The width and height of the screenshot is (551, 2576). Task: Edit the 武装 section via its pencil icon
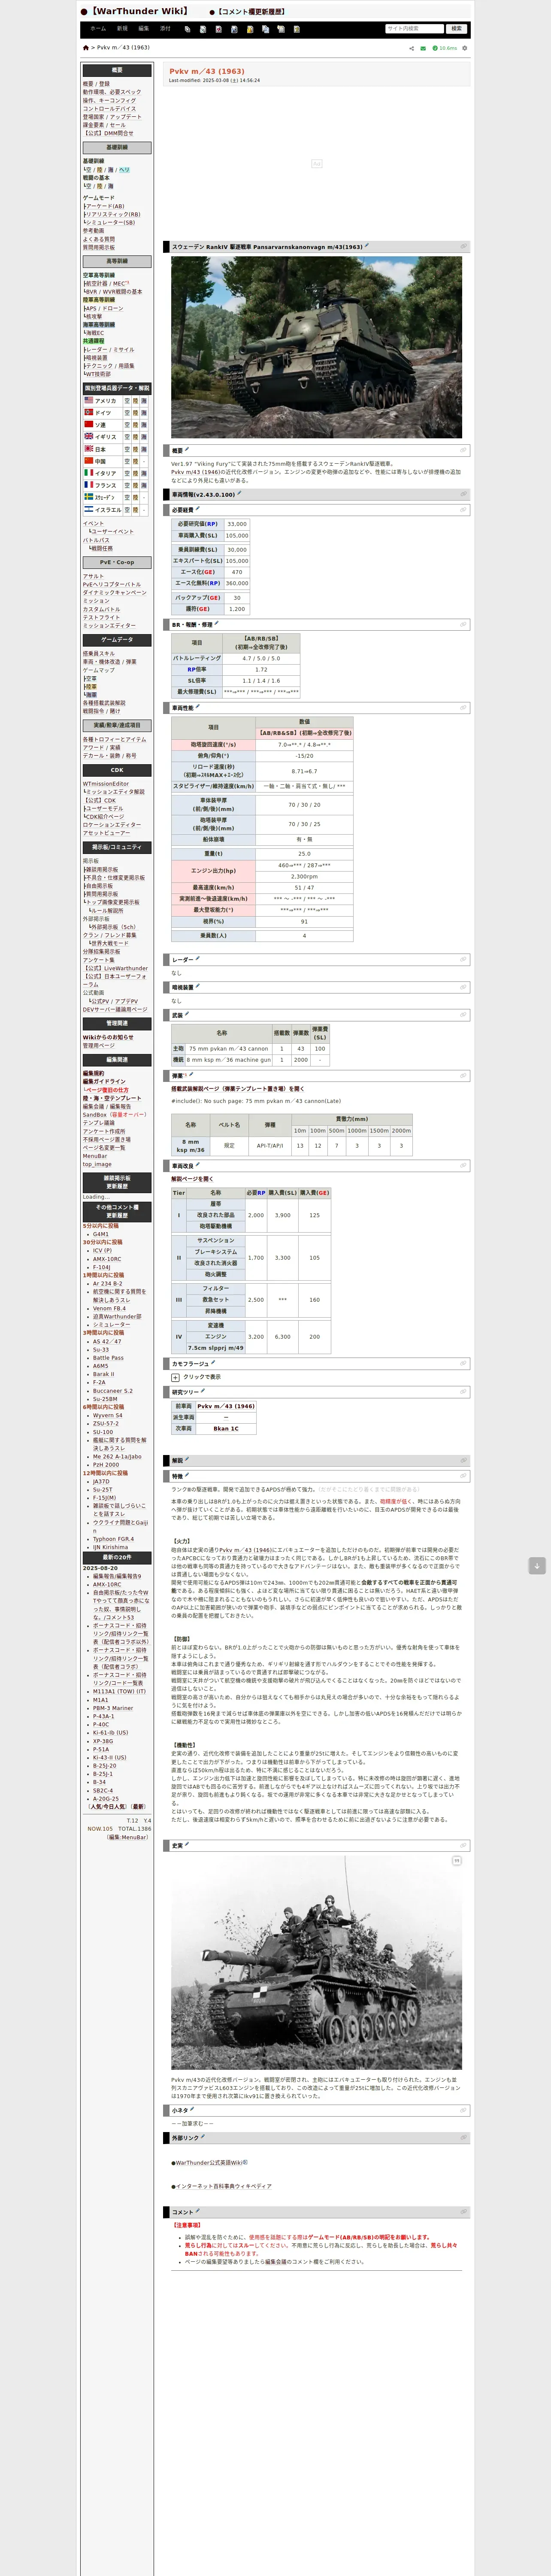click(187, 1014)
